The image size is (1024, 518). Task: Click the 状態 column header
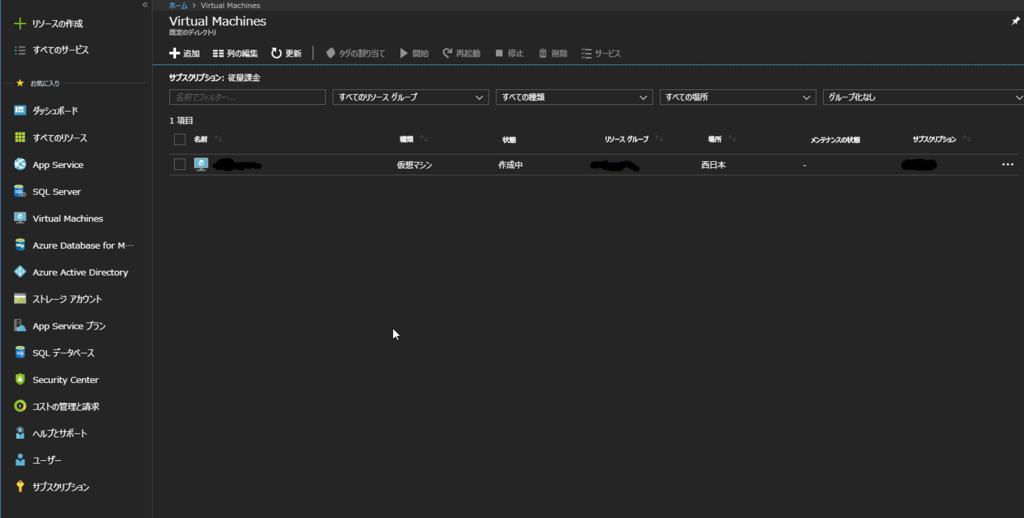(509, 140)
